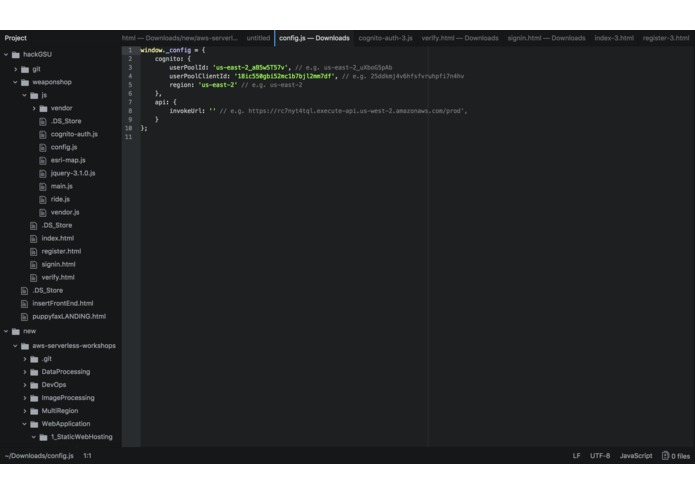The image size is (695, 494).
Task: Expand the git folder chevron under hackGSU
Action: tap(16, 69)
